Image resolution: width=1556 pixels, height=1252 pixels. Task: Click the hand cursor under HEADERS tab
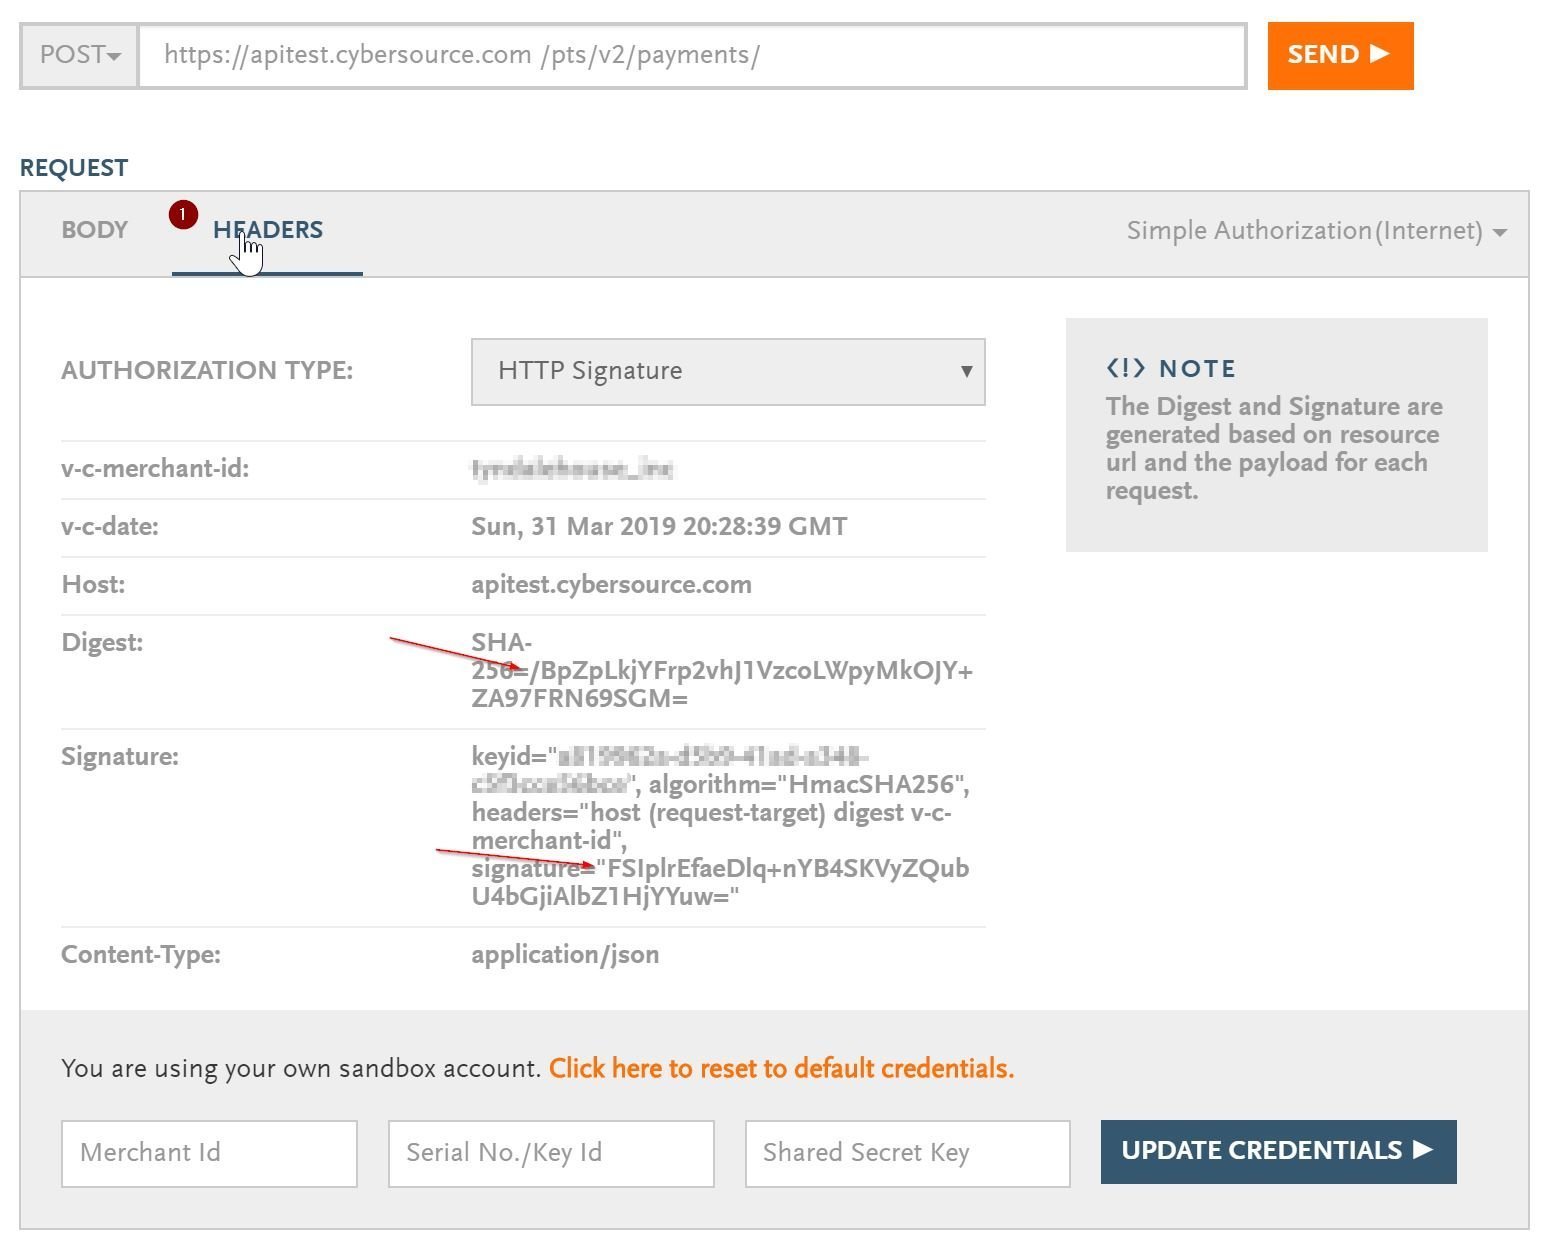pyautogui.click(x=248, y=251)
